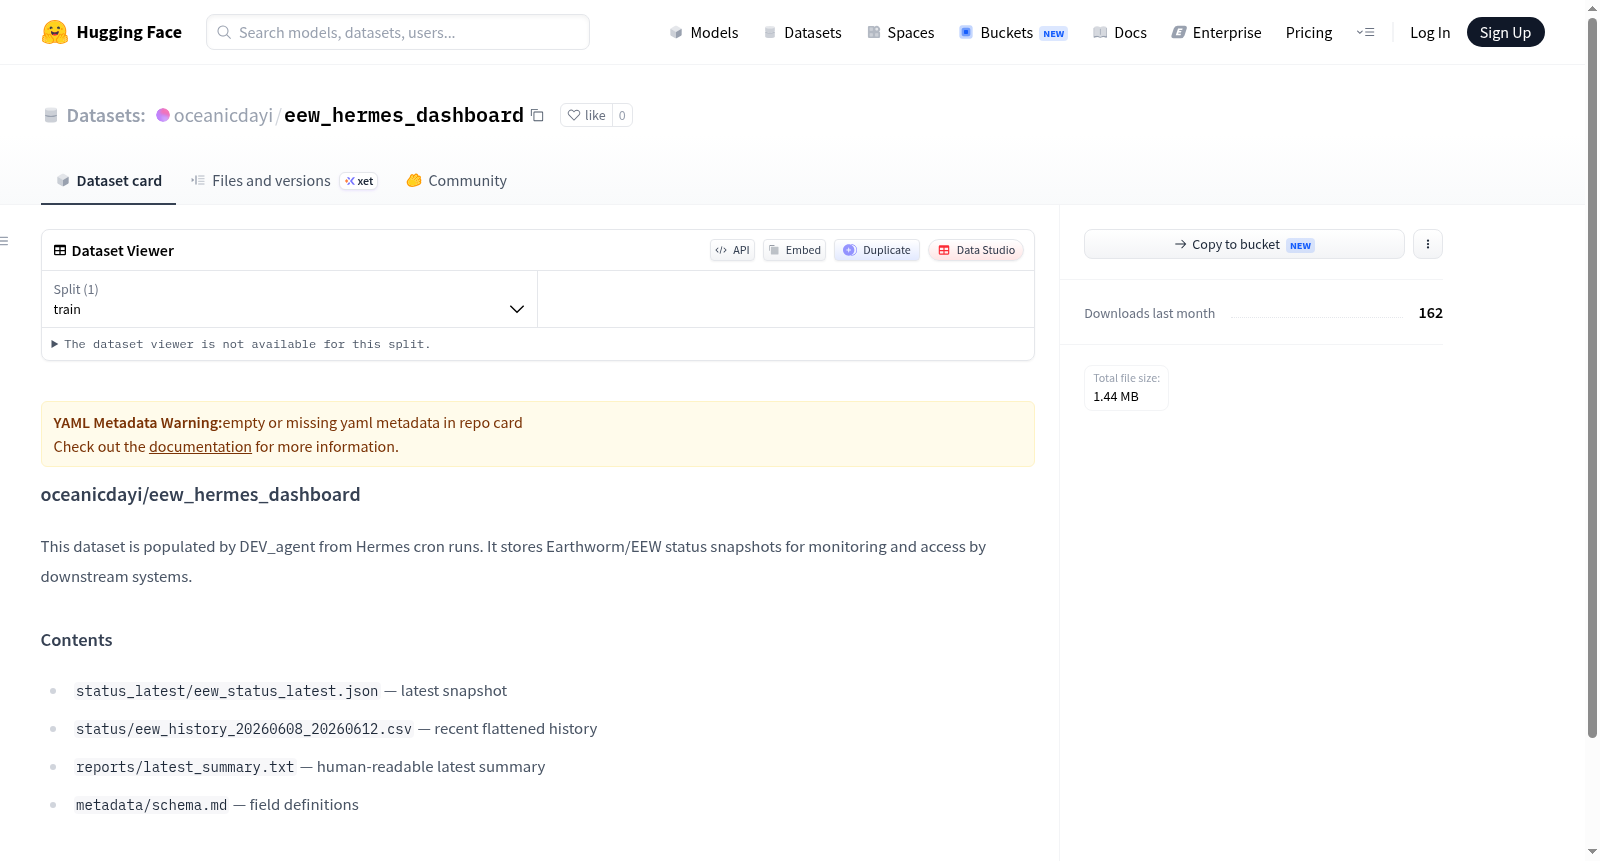Copy dataset name with the copy icon
1600x861 pixels.
pyautogui.click(x=537, y=115)
